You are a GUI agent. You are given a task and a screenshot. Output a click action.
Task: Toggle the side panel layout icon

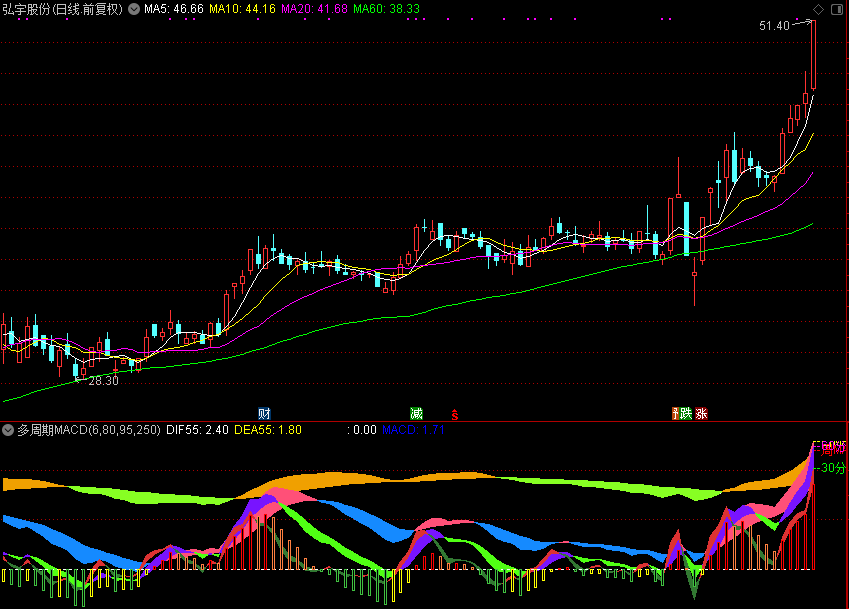(836, 9)
